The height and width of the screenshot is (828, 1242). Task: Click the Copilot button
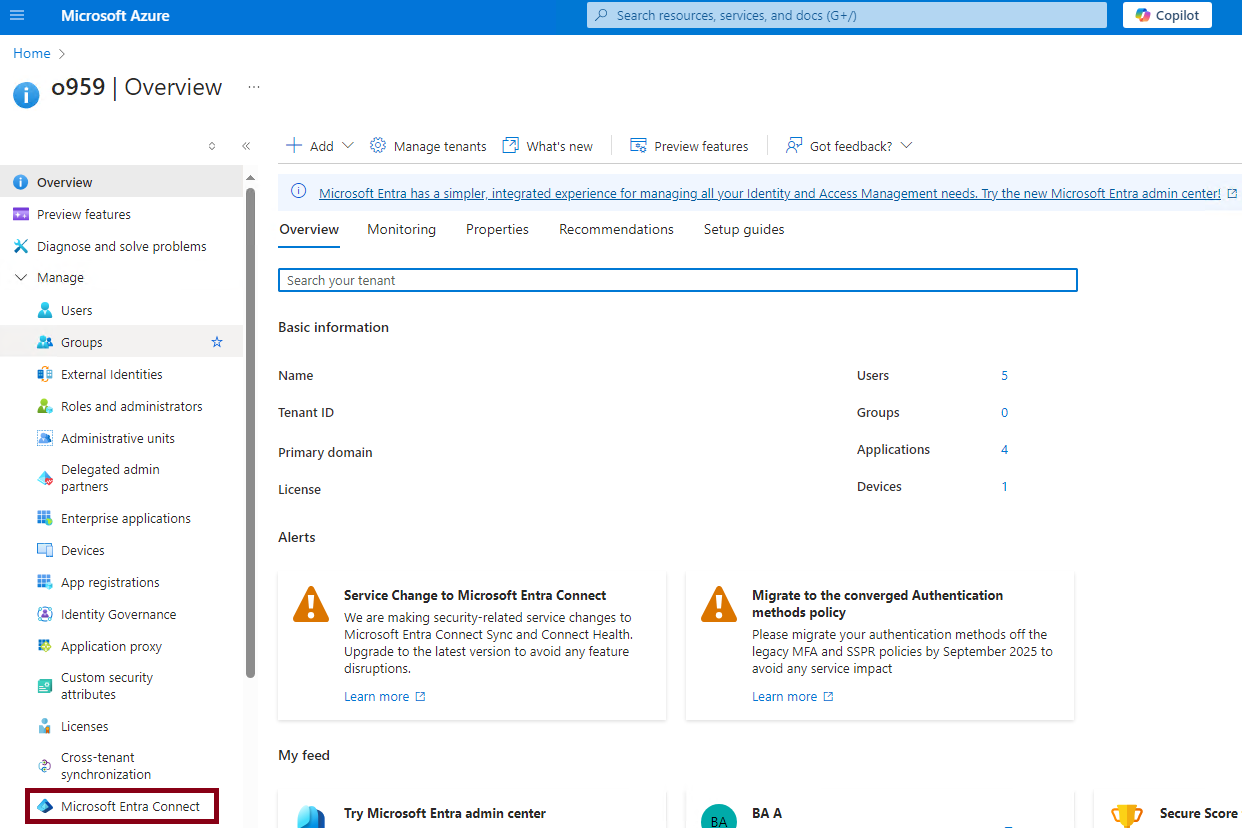(1167, 15)
